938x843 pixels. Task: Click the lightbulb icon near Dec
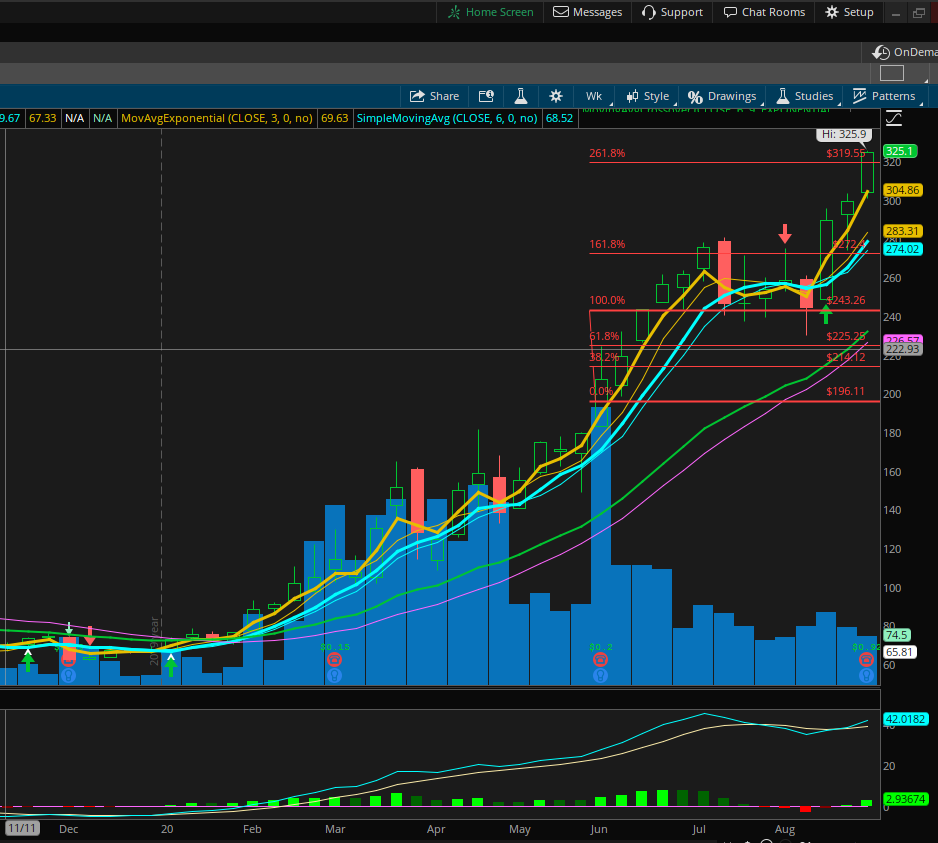[69, 676]
